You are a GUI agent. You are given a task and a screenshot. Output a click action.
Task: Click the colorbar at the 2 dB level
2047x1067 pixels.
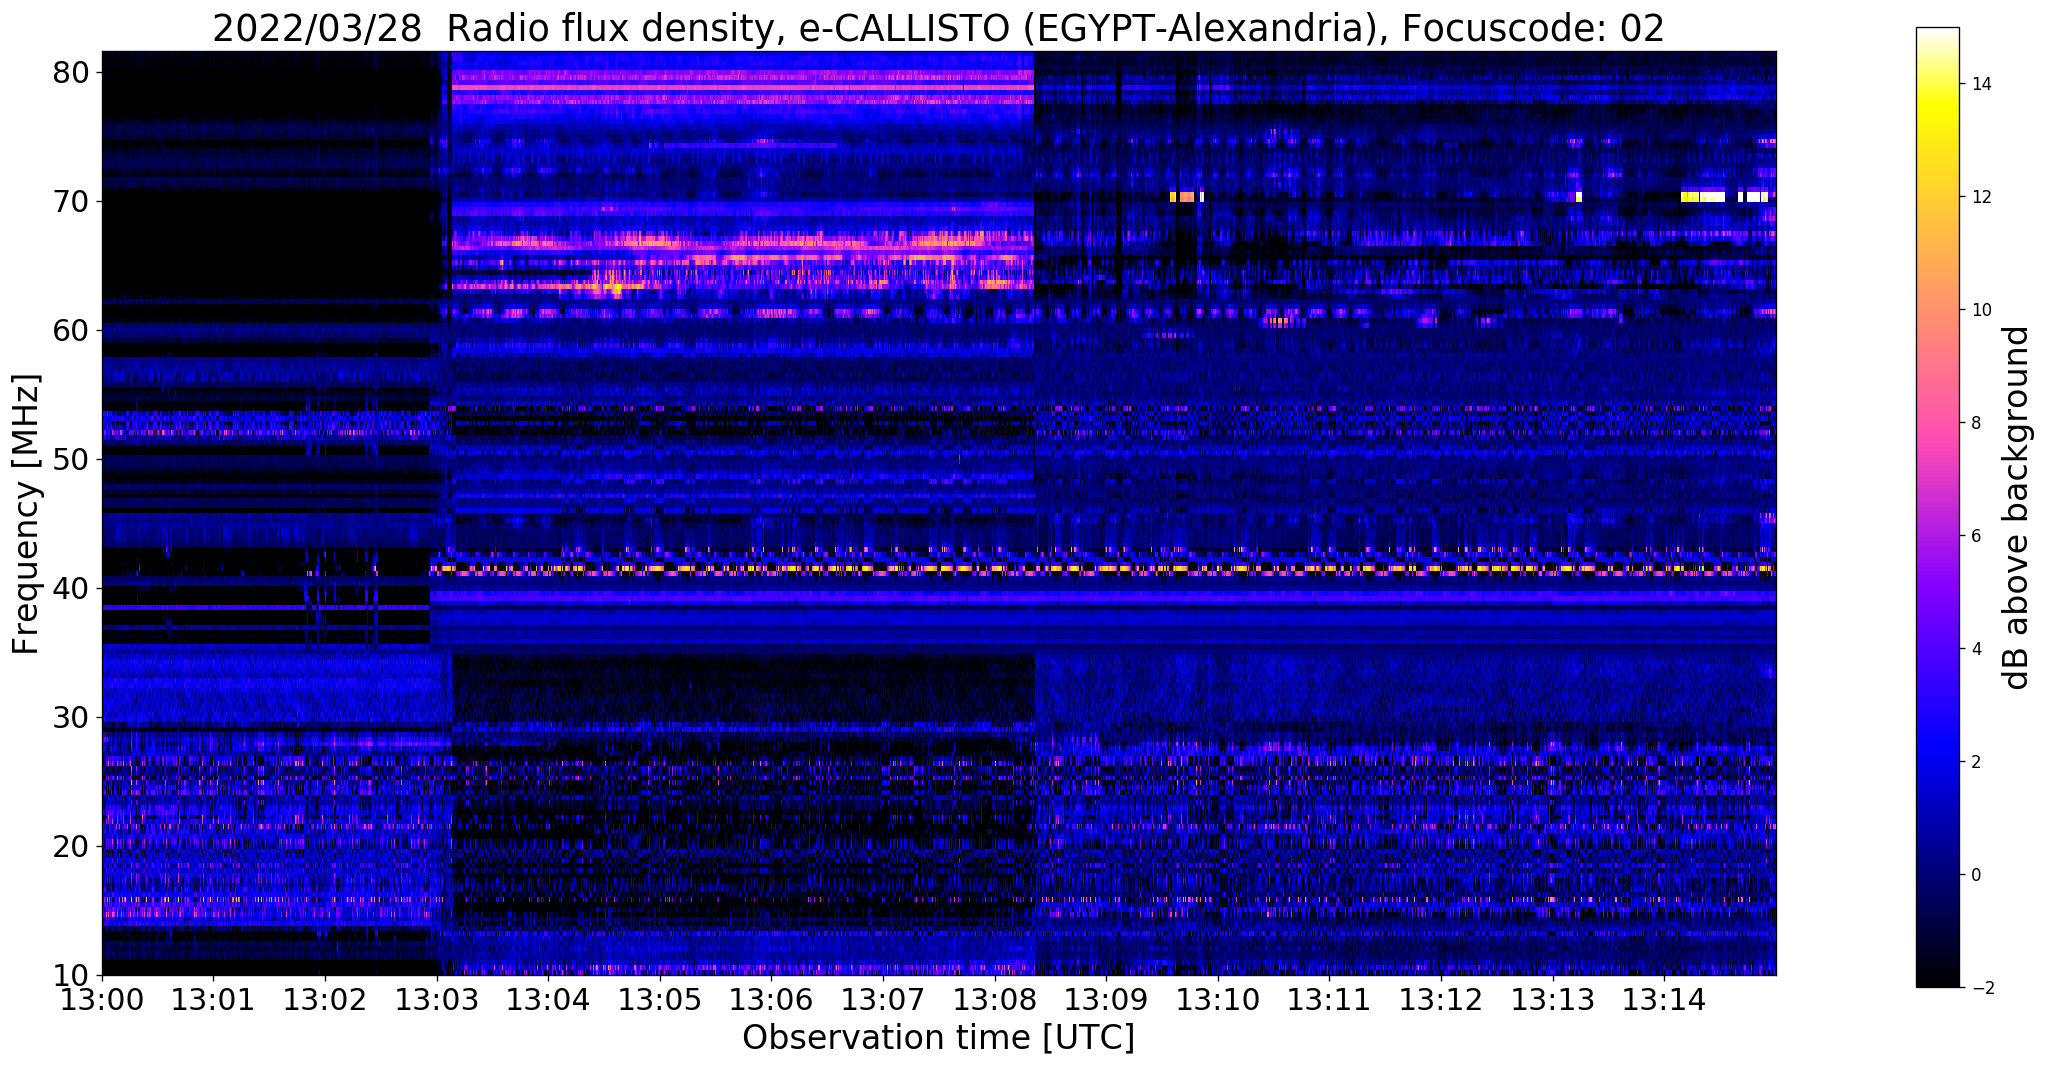1937,762
